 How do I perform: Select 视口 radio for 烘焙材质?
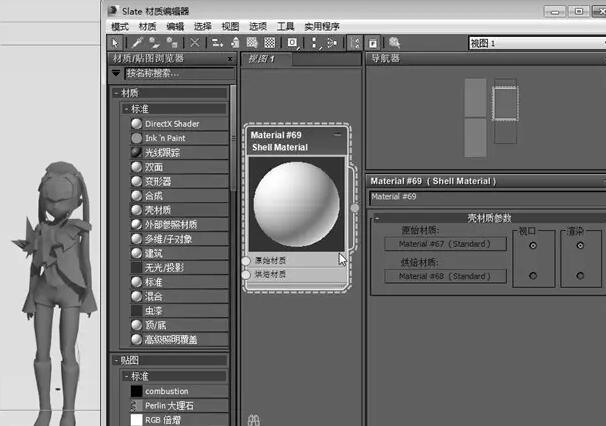pos(533,276)
